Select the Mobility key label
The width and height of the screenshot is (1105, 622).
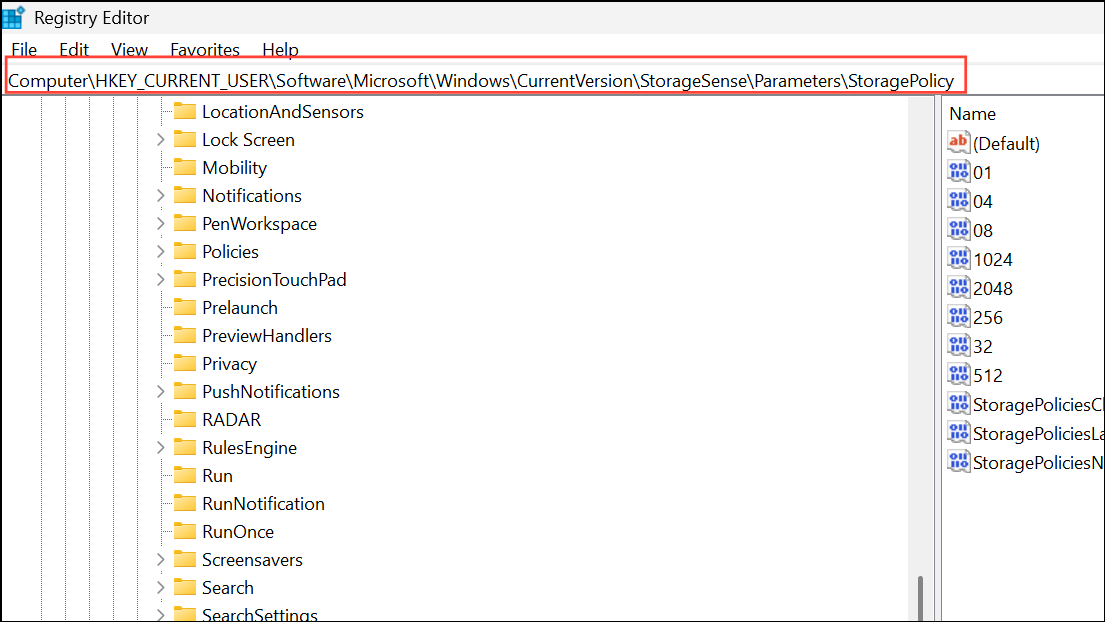click(x=235, y=168)
